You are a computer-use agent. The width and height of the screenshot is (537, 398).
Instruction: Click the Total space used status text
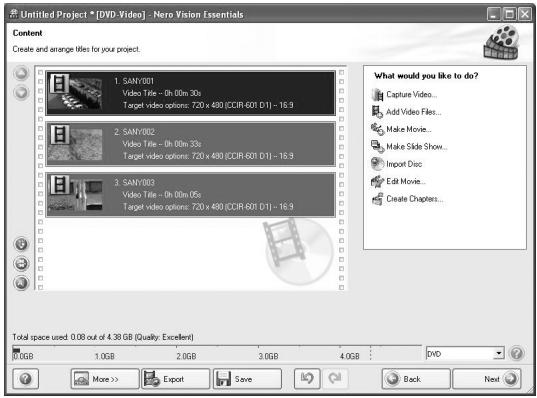coord(103,337)
